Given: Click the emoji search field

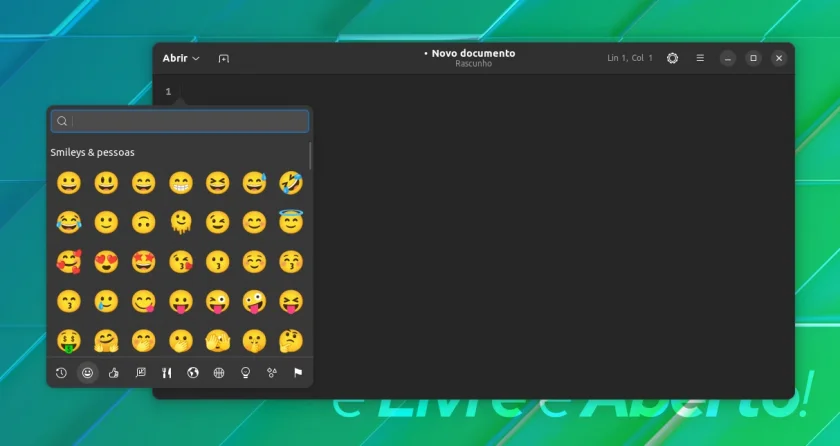Looking at the screenshot, I should click(x=180, y=121).
